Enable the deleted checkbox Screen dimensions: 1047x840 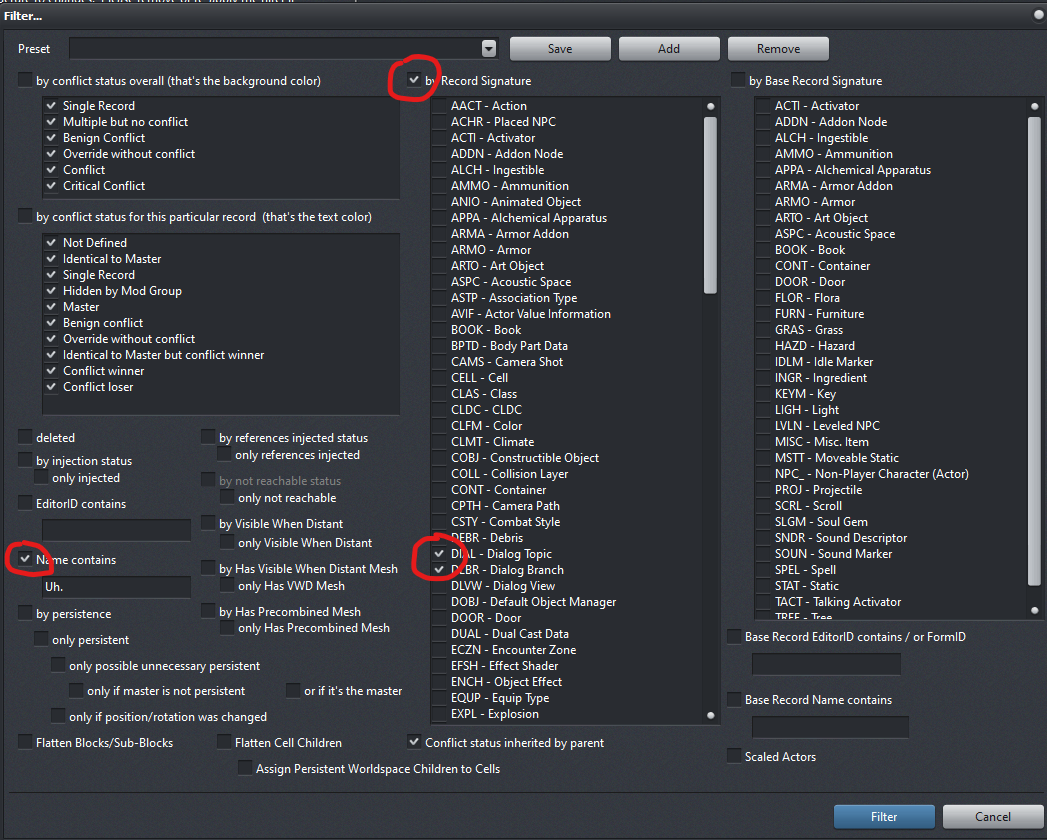point(25,437)
